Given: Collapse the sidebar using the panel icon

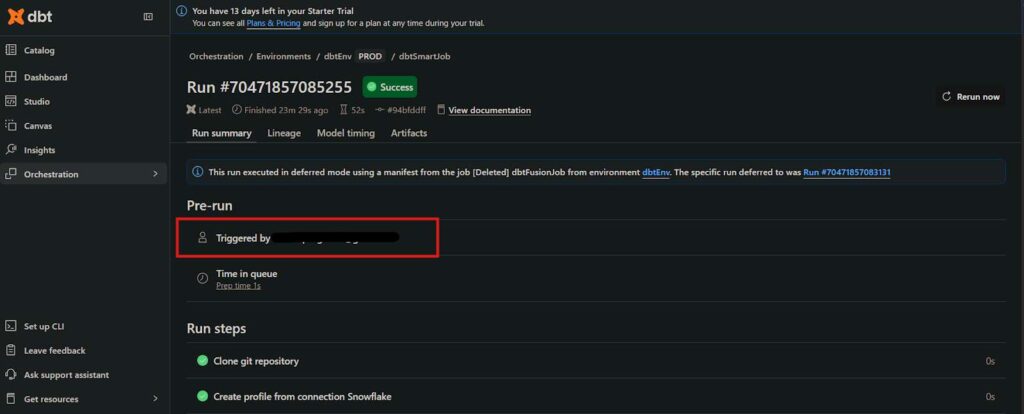Looking at the screenshot, I should (148, 16).
